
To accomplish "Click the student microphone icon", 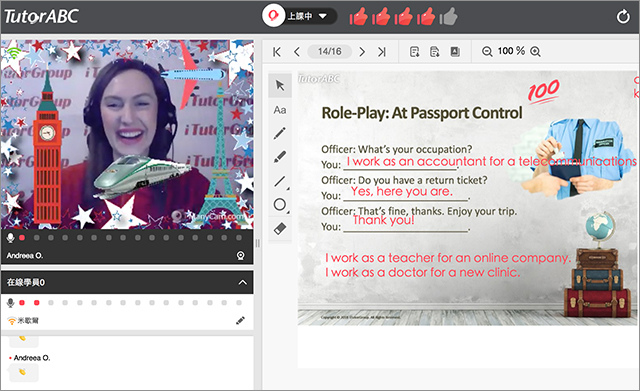I will [11, 303].
